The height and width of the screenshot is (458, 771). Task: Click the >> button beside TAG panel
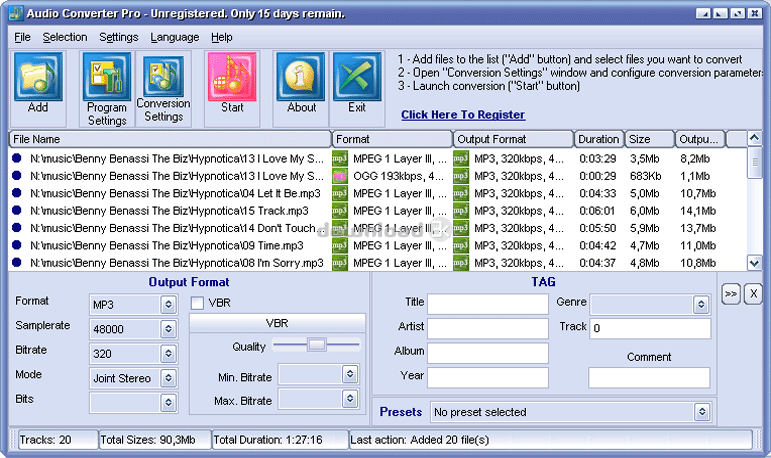731,294
